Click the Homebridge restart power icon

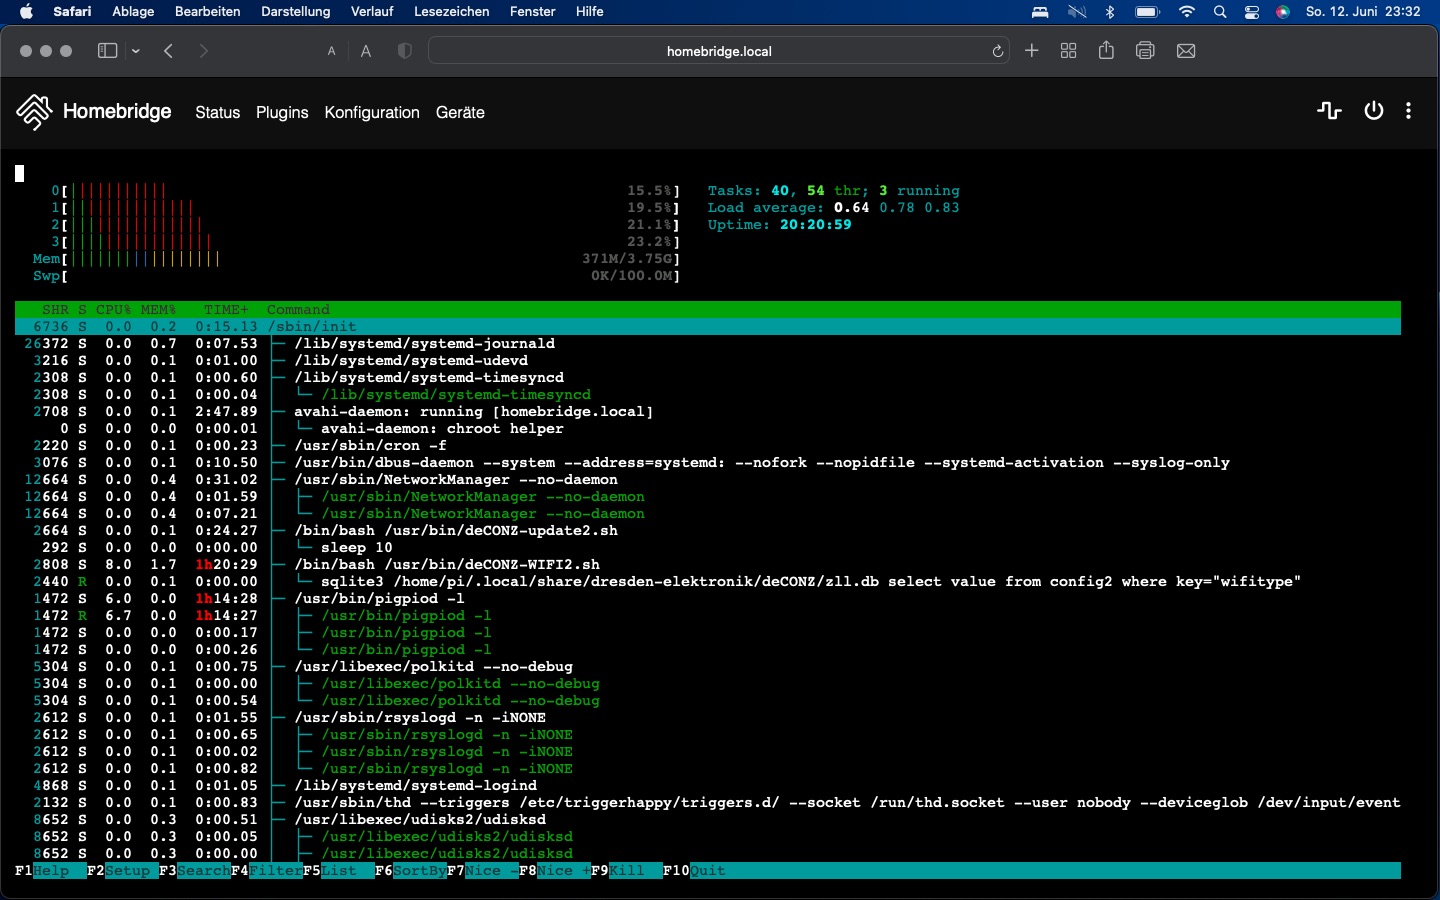1373,111
